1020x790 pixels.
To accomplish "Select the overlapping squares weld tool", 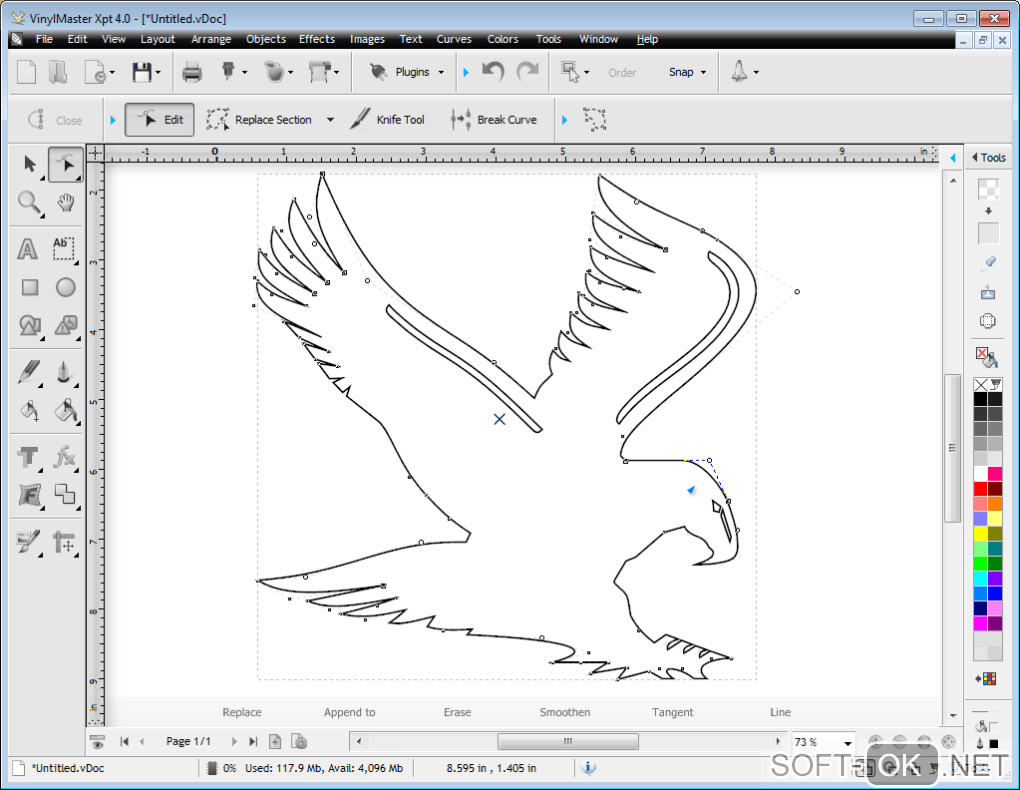I will click(x=65, y=495).
